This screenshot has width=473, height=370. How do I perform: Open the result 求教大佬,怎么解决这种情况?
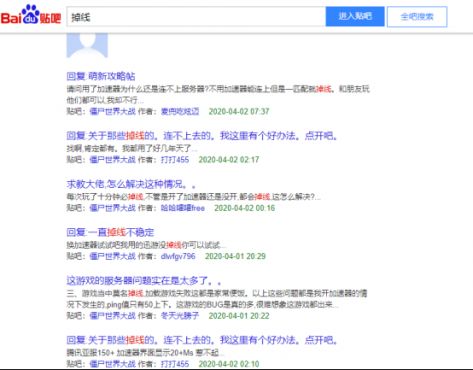point(131,184)
